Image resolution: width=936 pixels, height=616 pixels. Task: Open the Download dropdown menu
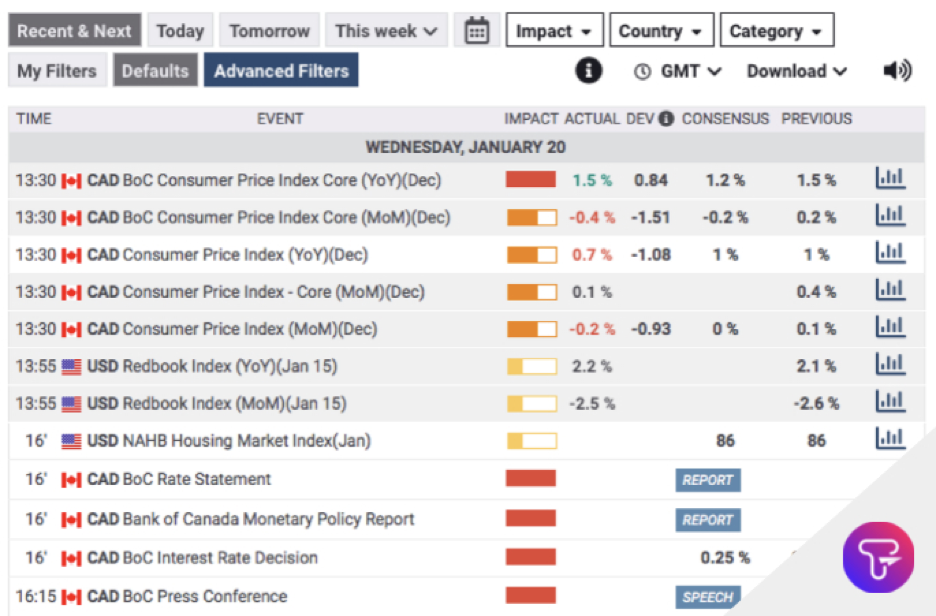[797, 72]
